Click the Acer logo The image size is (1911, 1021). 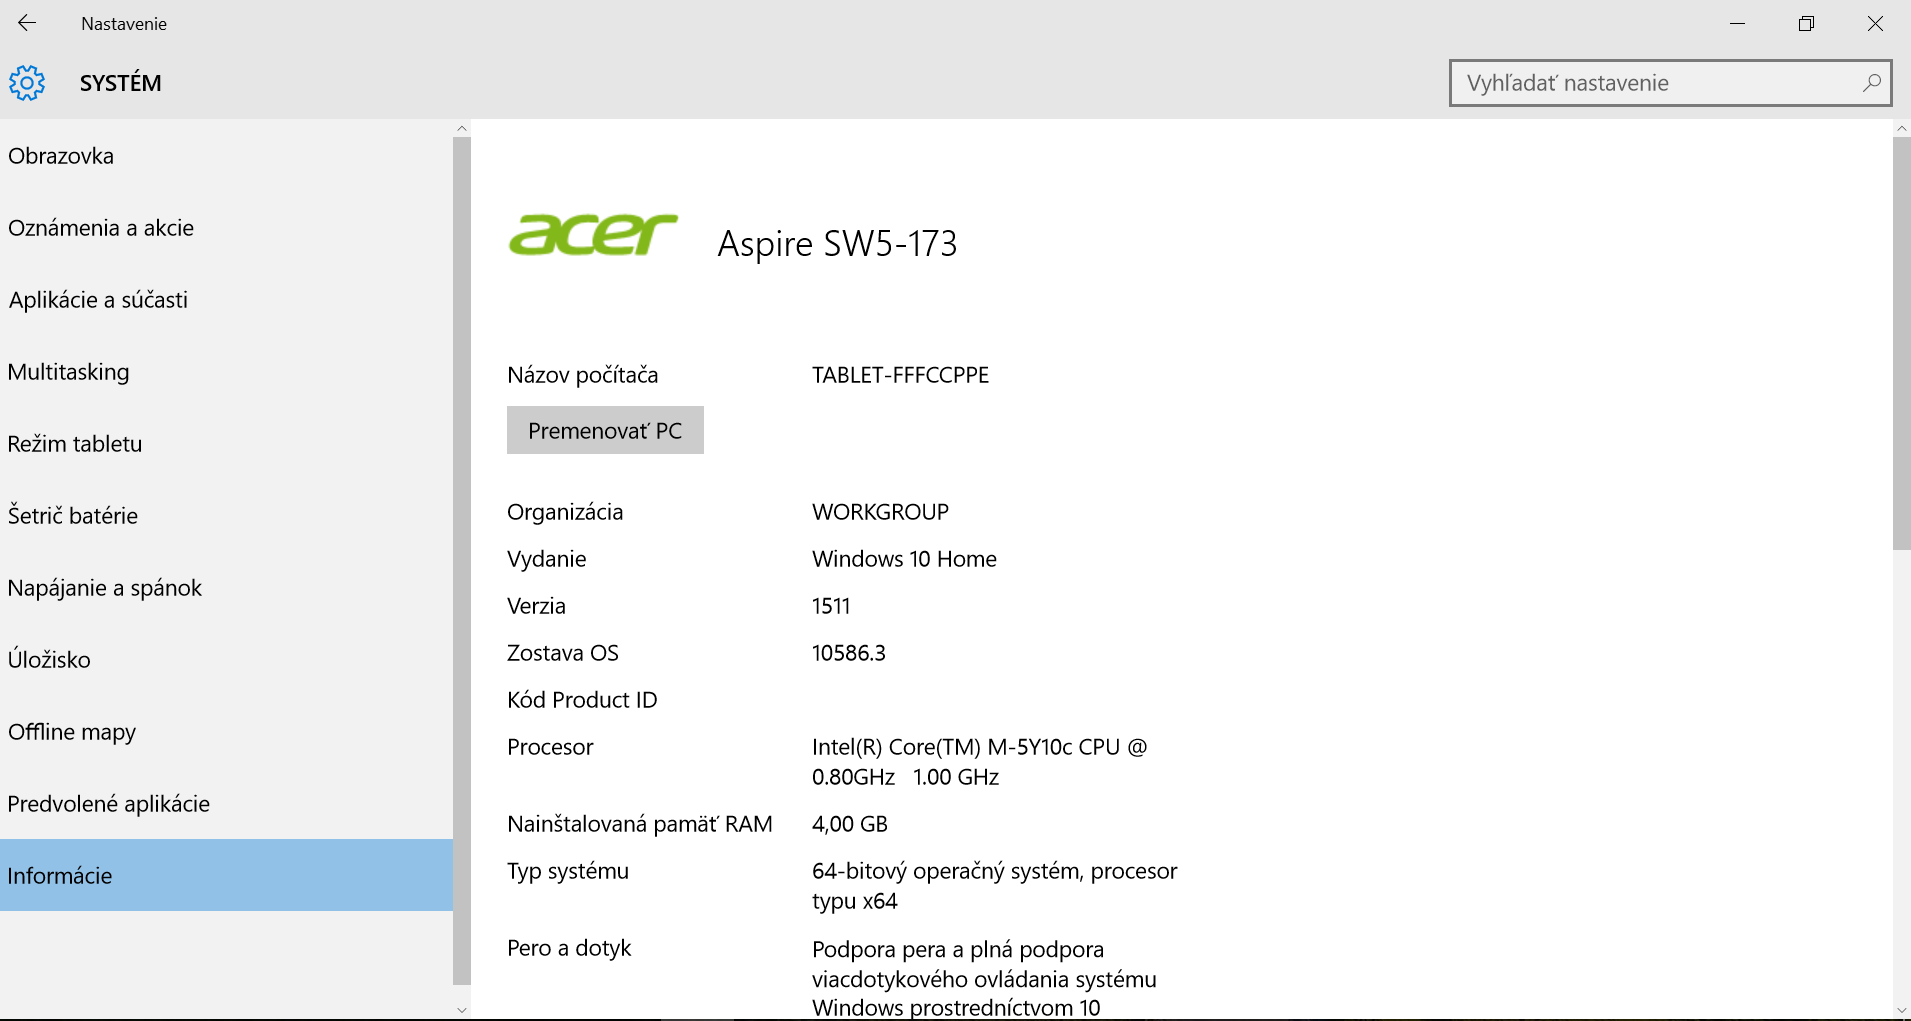coord(593,235)
